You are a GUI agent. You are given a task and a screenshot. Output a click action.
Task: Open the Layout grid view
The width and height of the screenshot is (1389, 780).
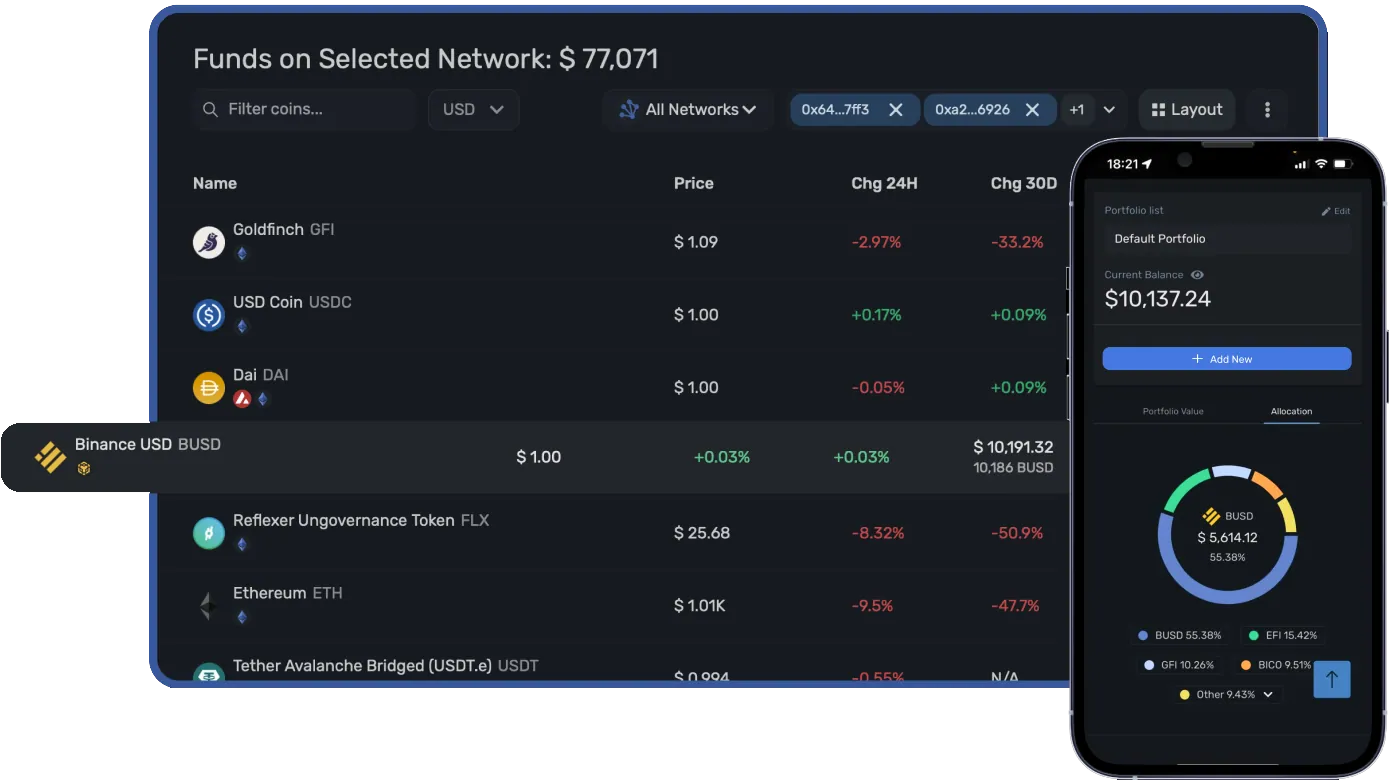(1186, 110)
